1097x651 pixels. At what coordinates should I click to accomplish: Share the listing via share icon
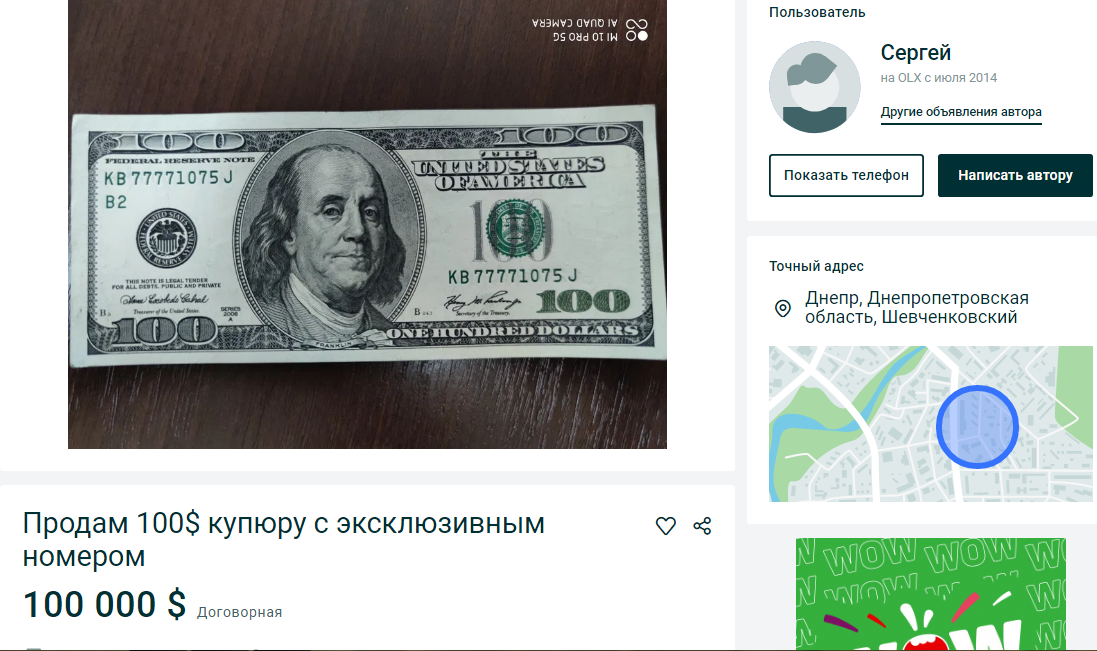(702, 526)
